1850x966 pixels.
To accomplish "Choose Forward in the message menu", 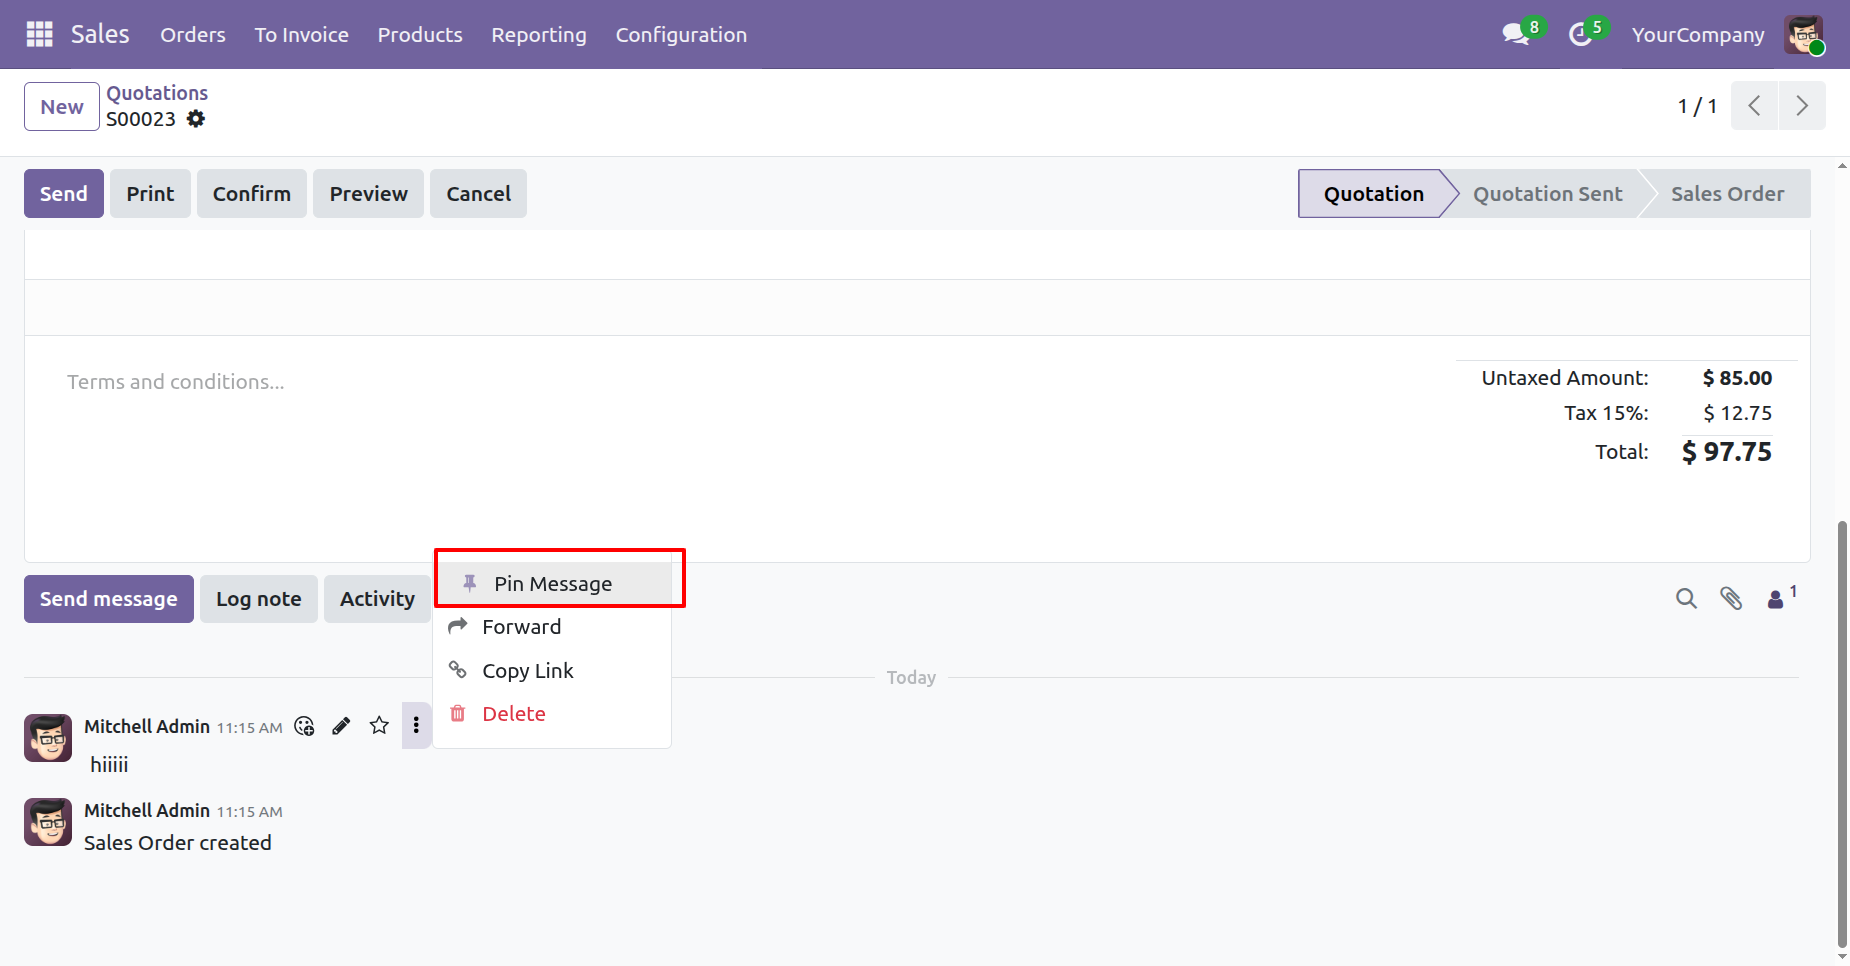I will (552, 627).
